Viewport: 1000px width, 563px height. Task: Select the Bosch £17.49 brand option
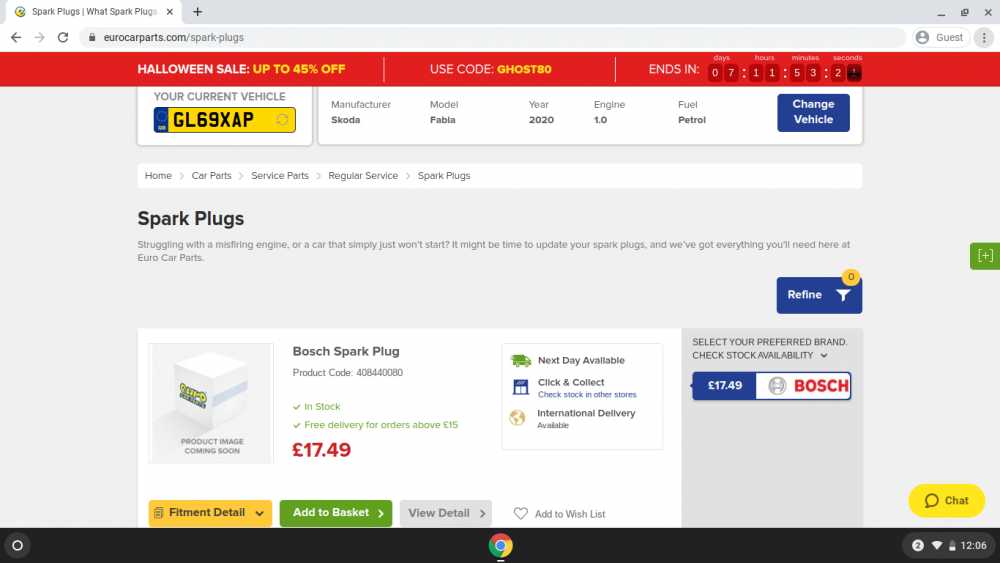[772, 386]
